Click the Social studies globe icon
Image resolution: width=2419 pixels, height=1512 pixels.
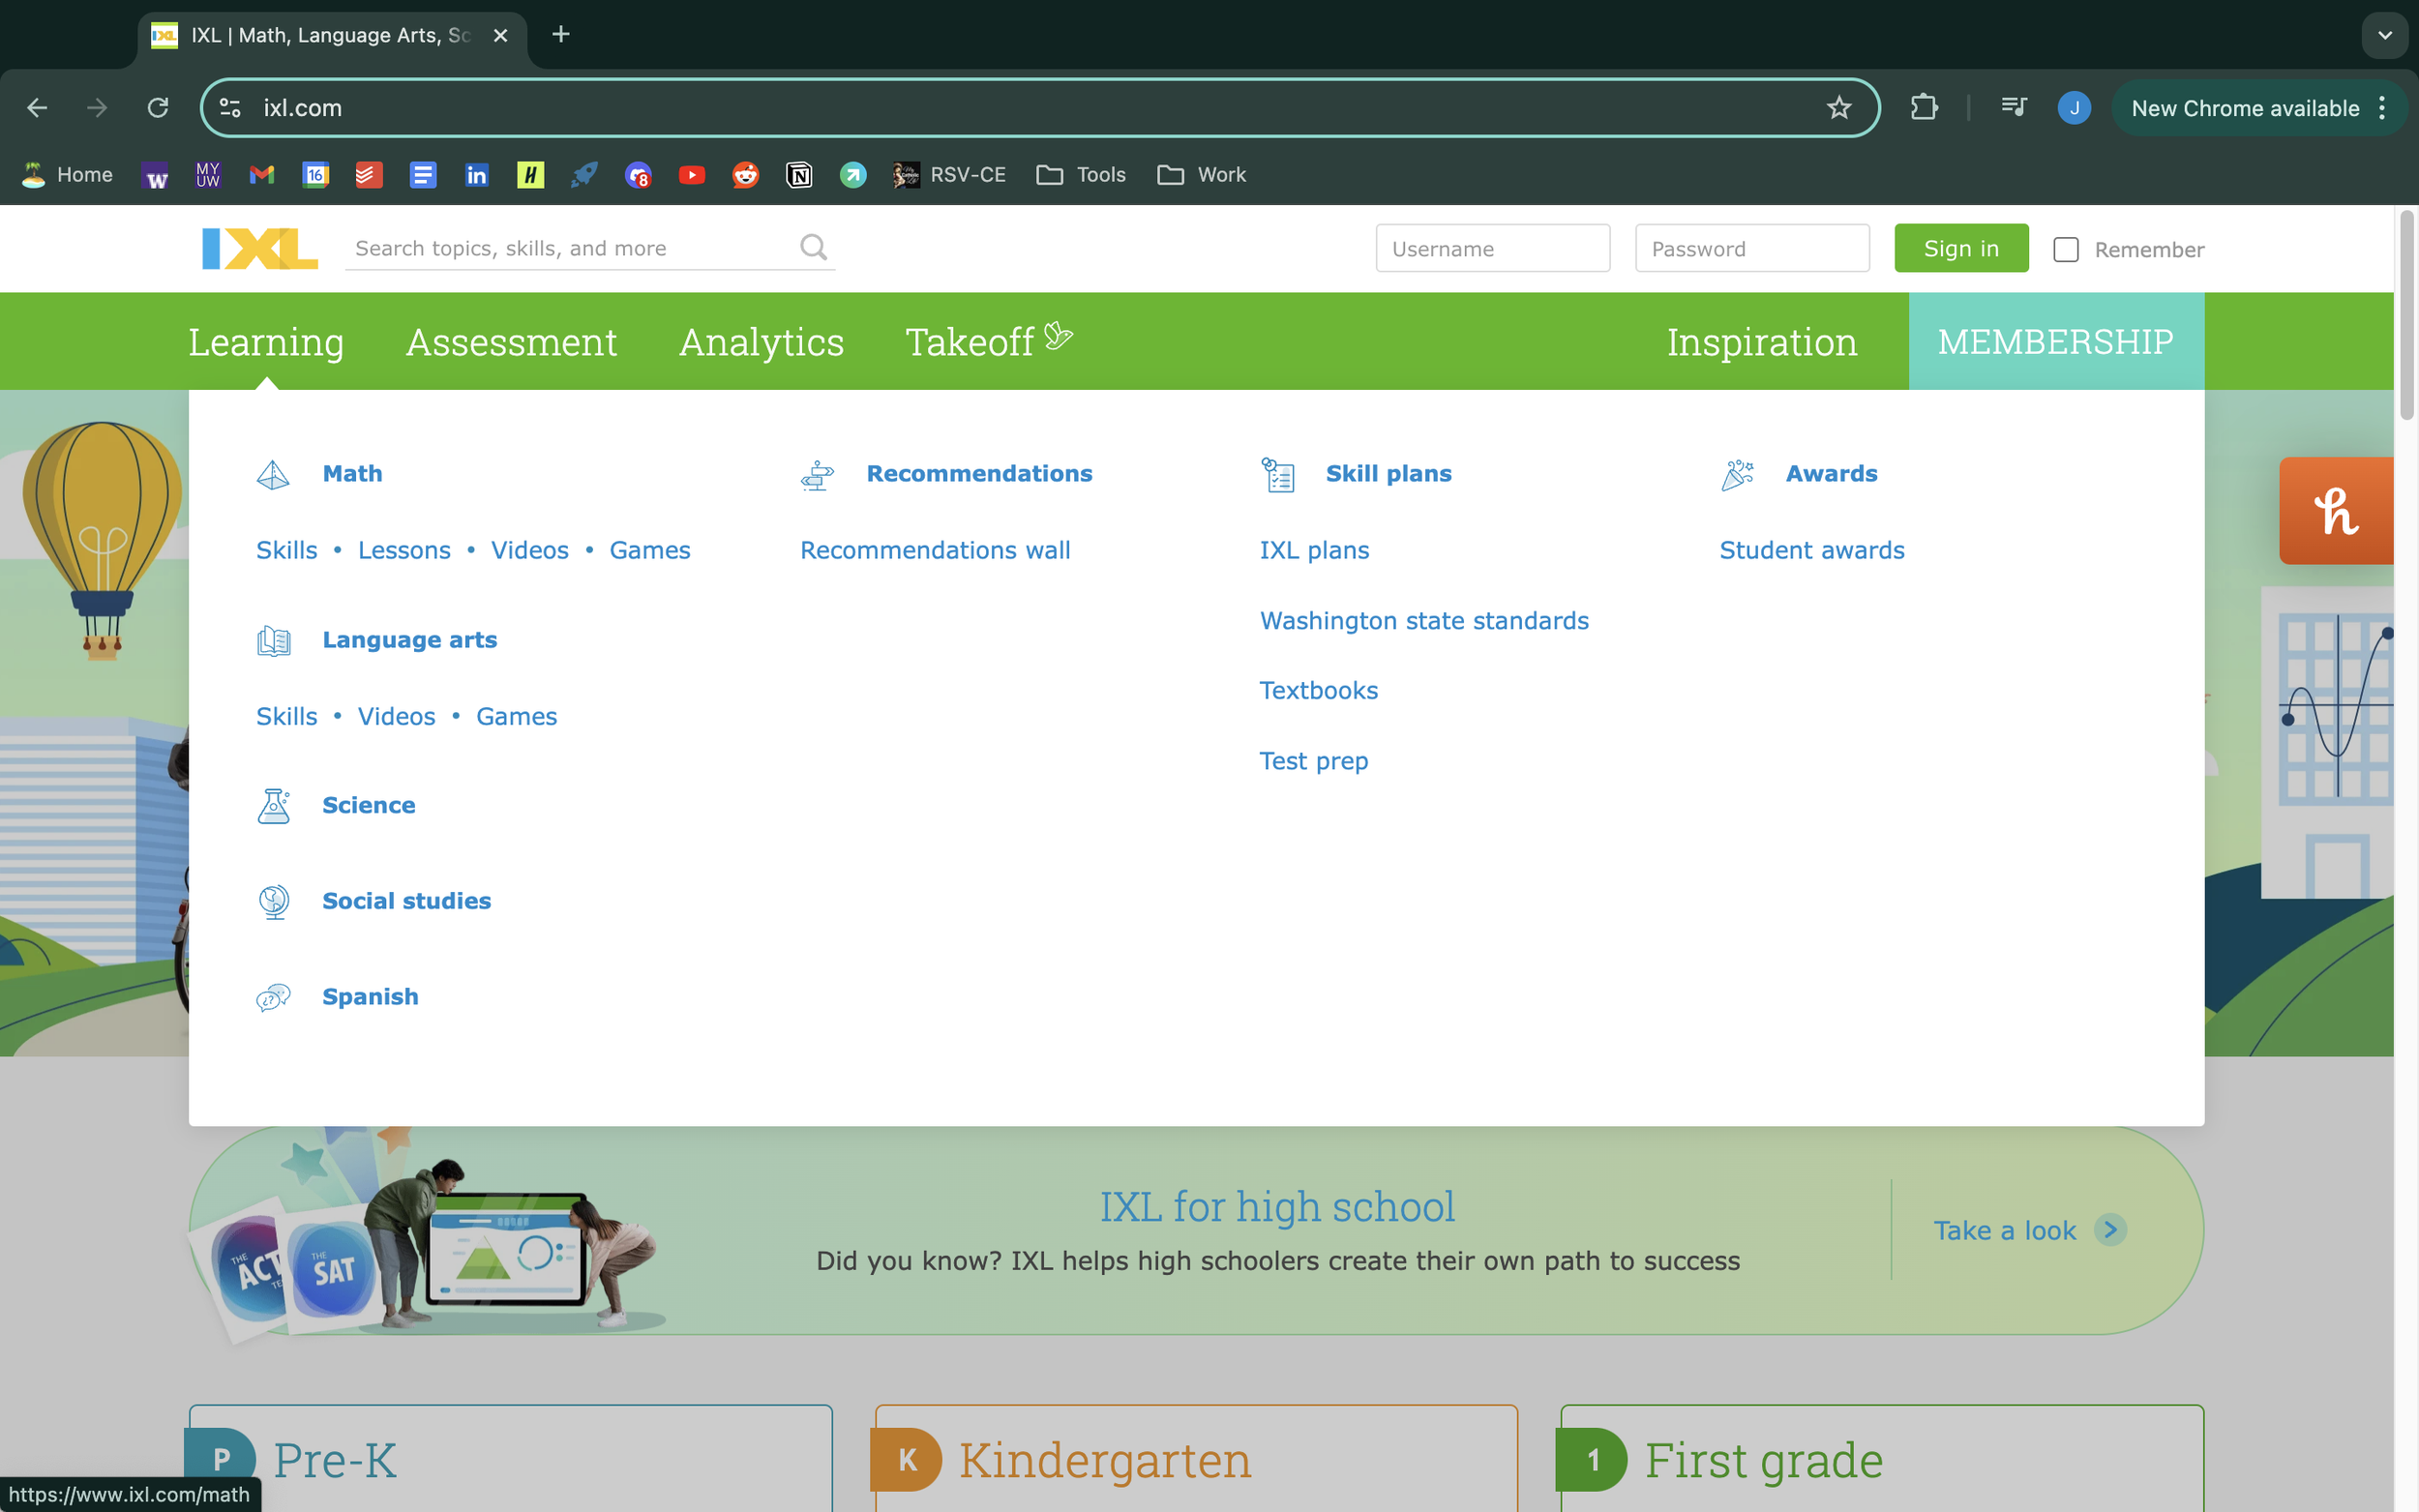click(x=273, y=901)
